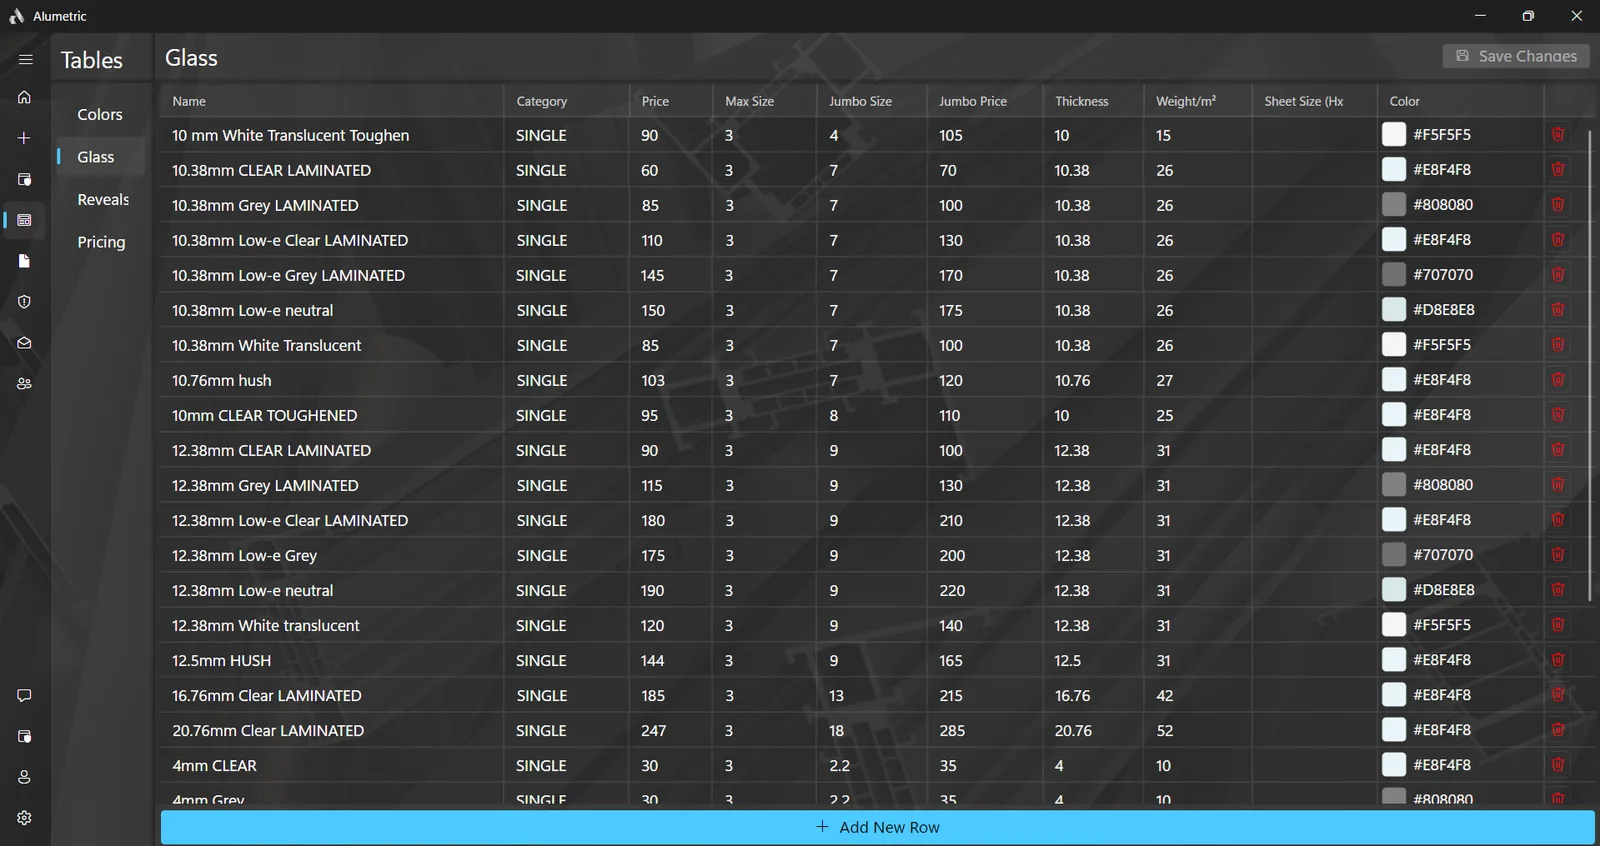Delete the 10.38mm Grey LAMINATED row
The width and height of the screenshot is (1600, 846).
point(1558,204)
